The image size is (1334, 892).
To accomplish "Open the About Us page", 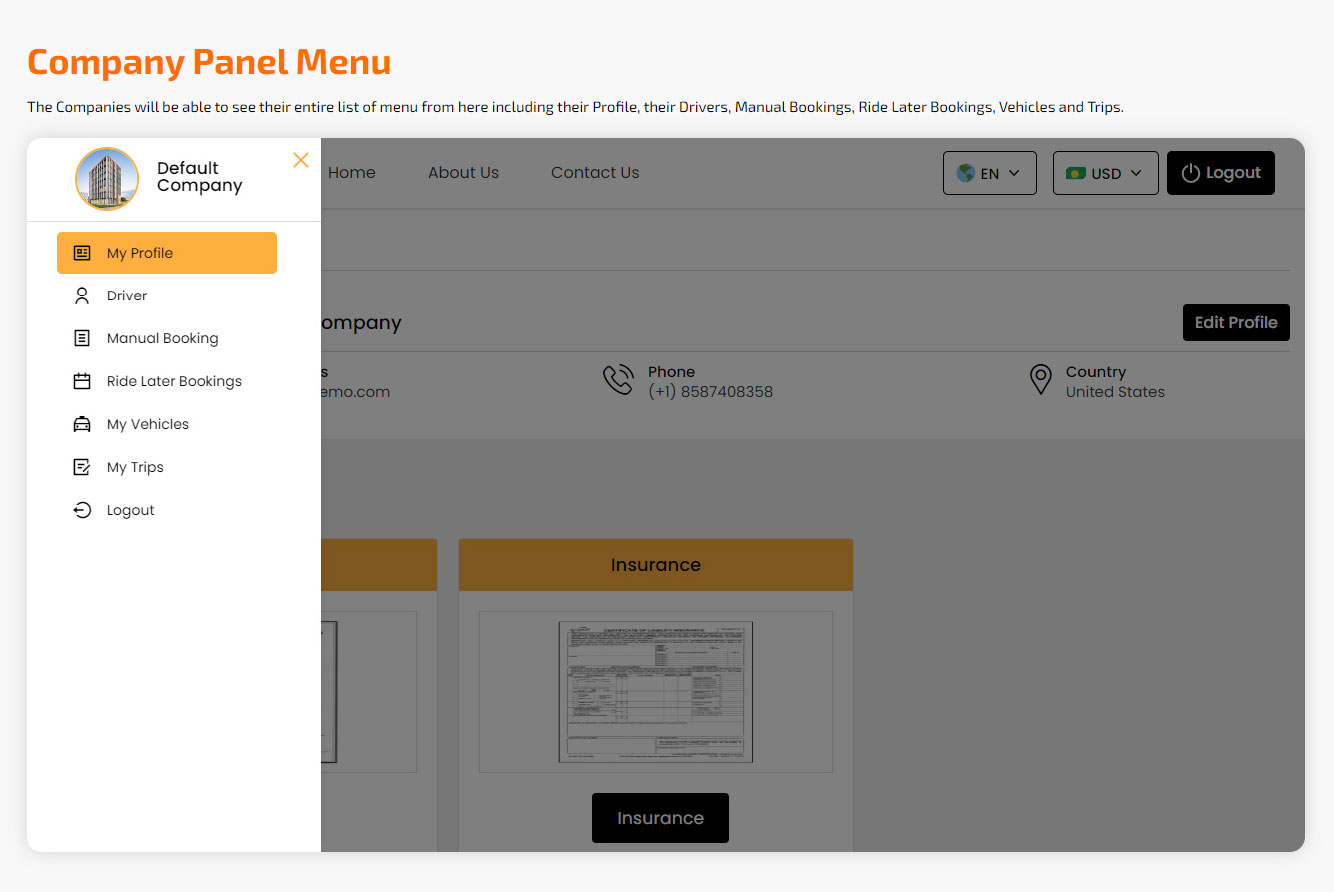I will point(463,172).
